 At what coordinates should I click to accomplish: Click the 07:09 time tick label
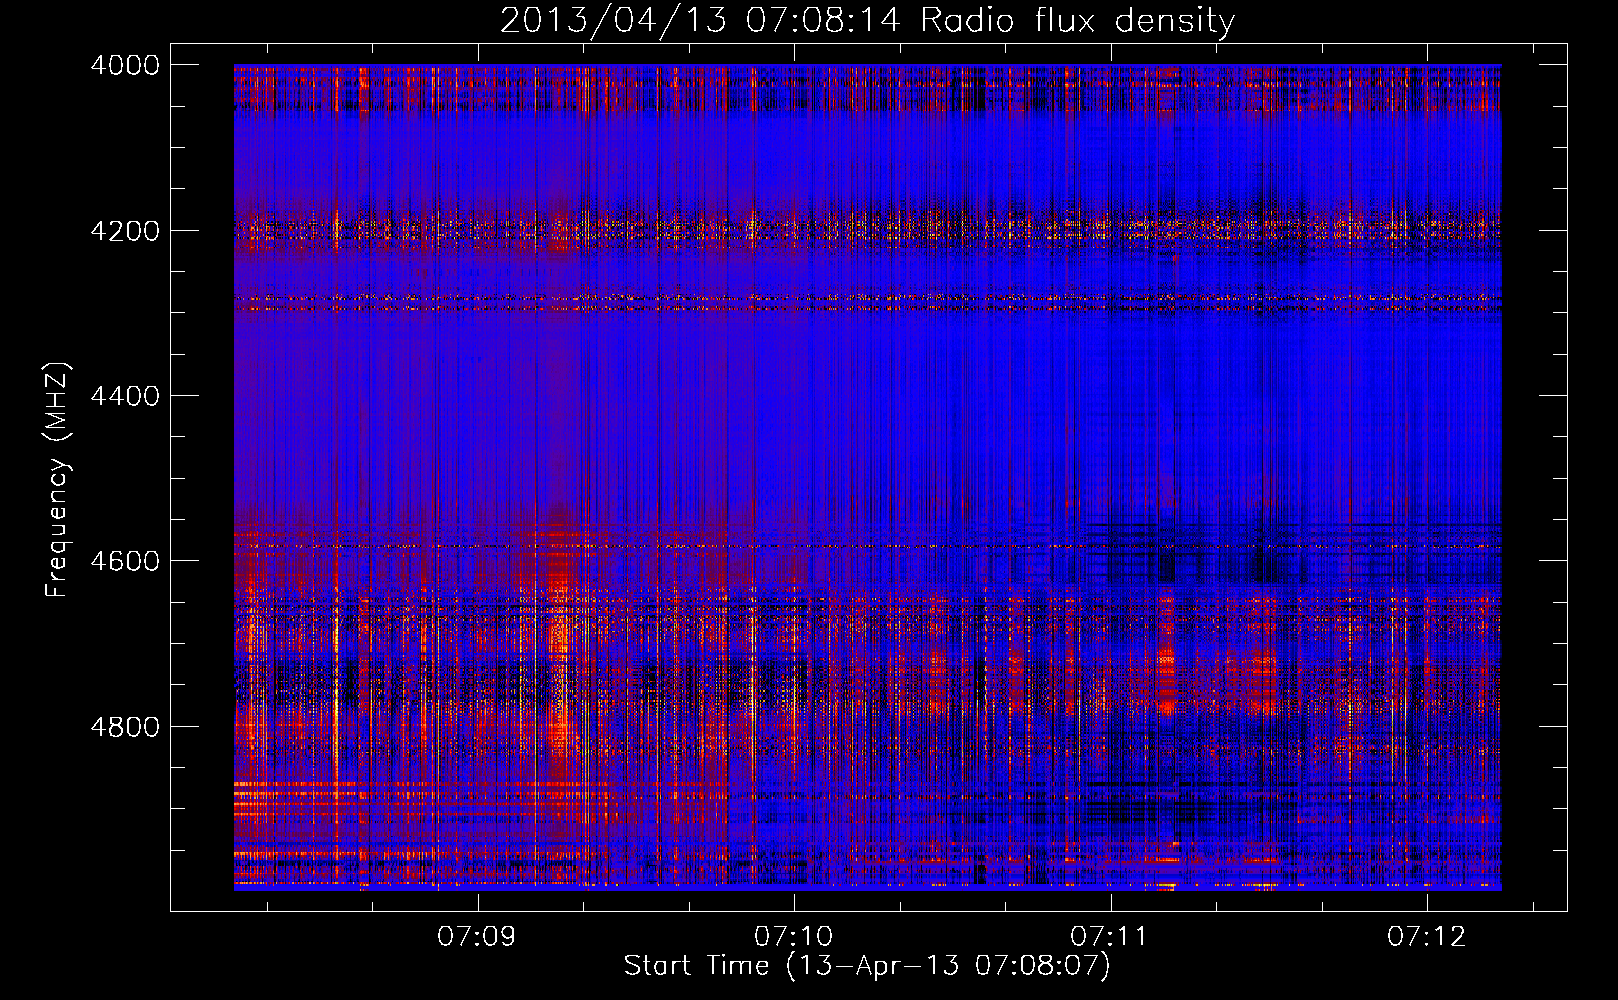477,936
